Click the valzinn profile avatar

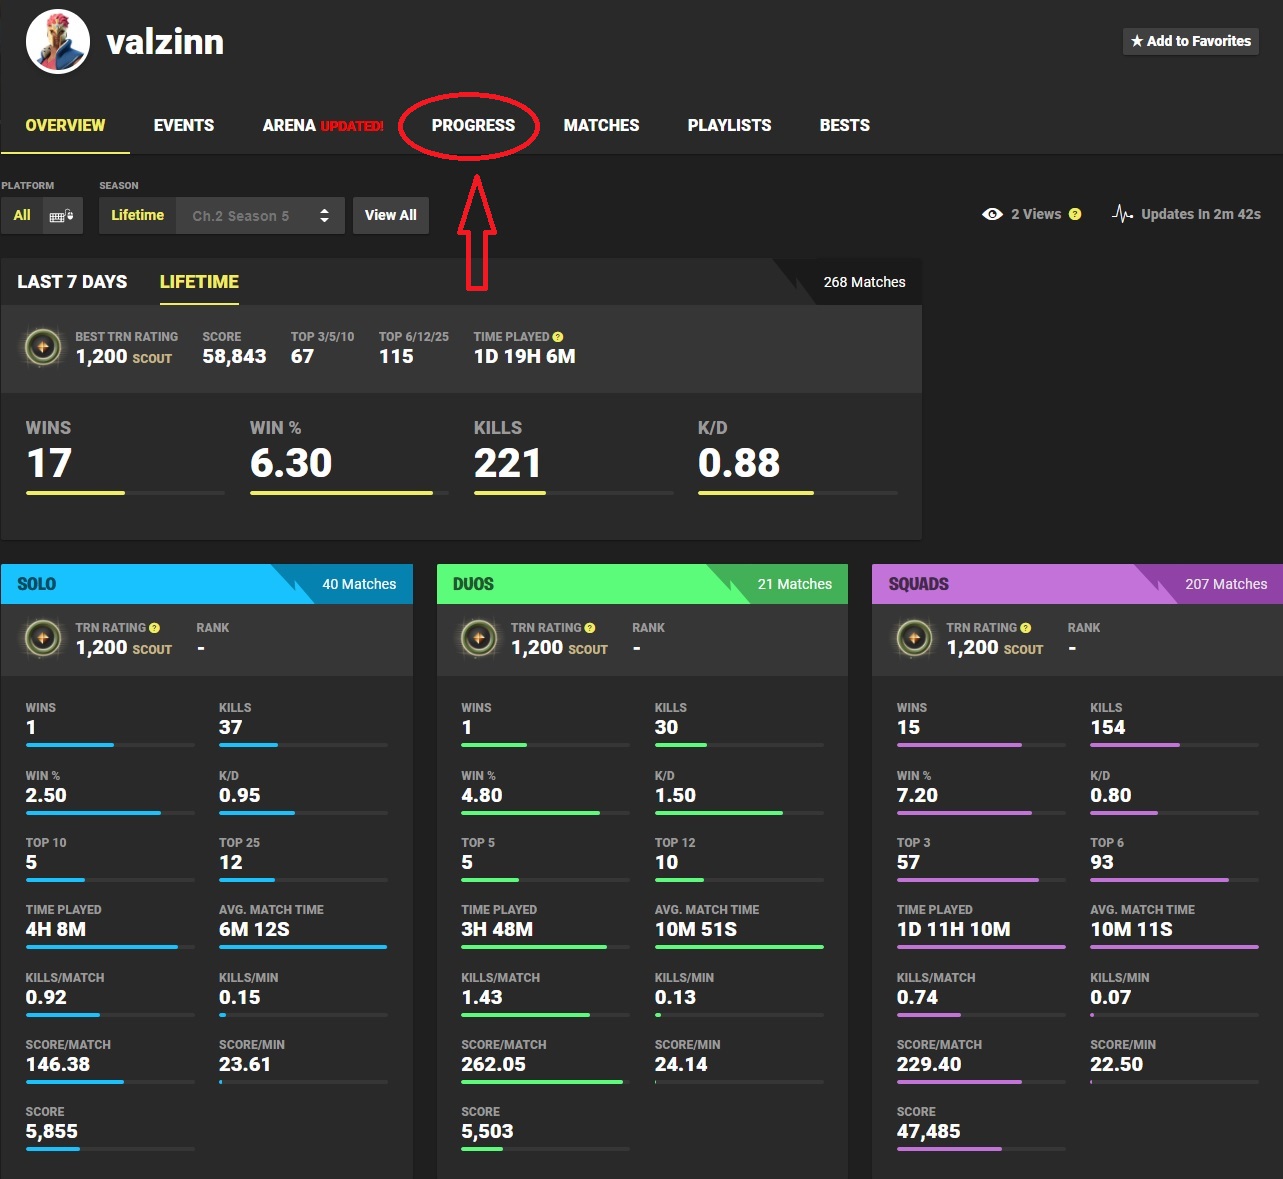pyautogui.click(x=58, y=42)
